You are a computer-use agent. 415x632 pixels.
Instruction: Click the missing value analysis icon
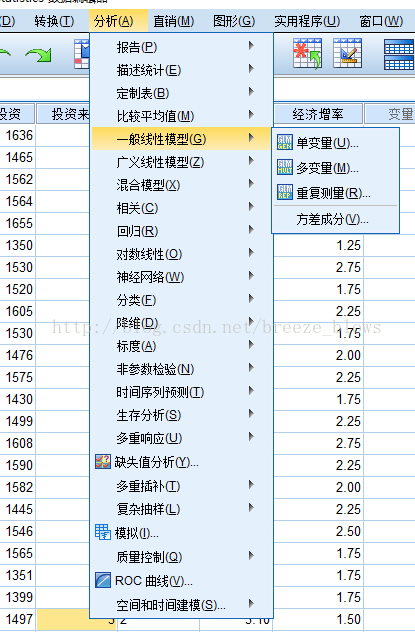(x=103, y=462)
